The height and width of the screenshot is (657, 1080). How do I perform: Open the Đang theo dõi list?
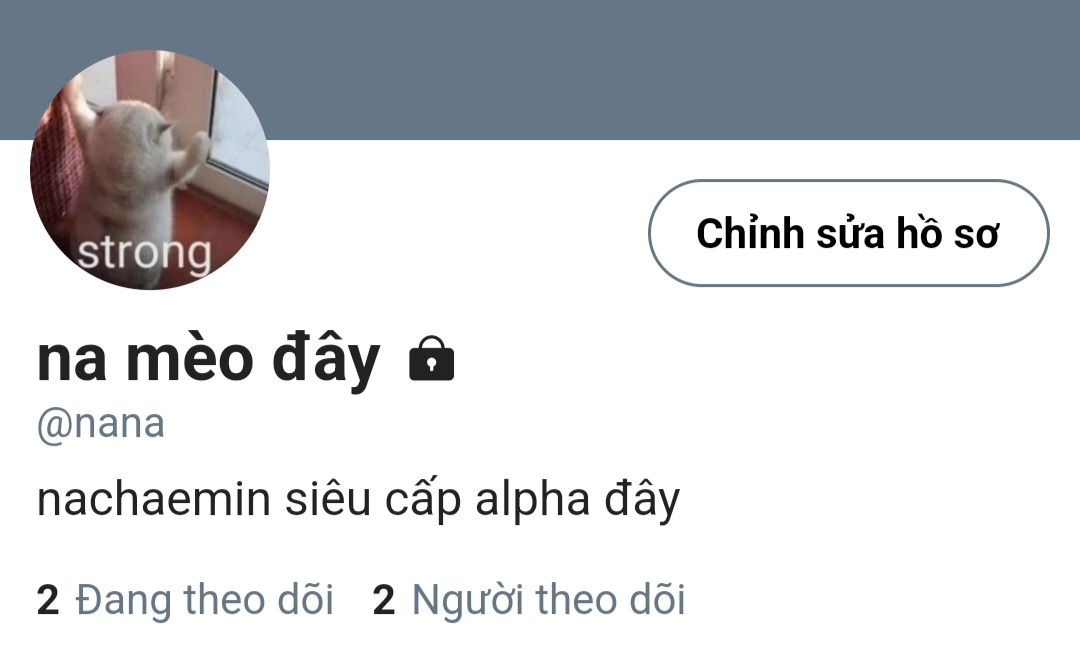click(204, 599)
